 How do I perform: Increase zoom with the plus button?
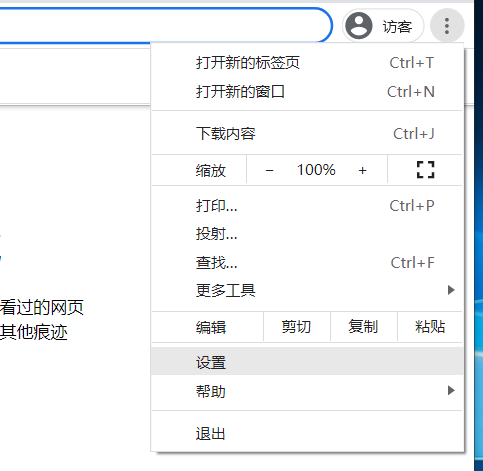362,170
